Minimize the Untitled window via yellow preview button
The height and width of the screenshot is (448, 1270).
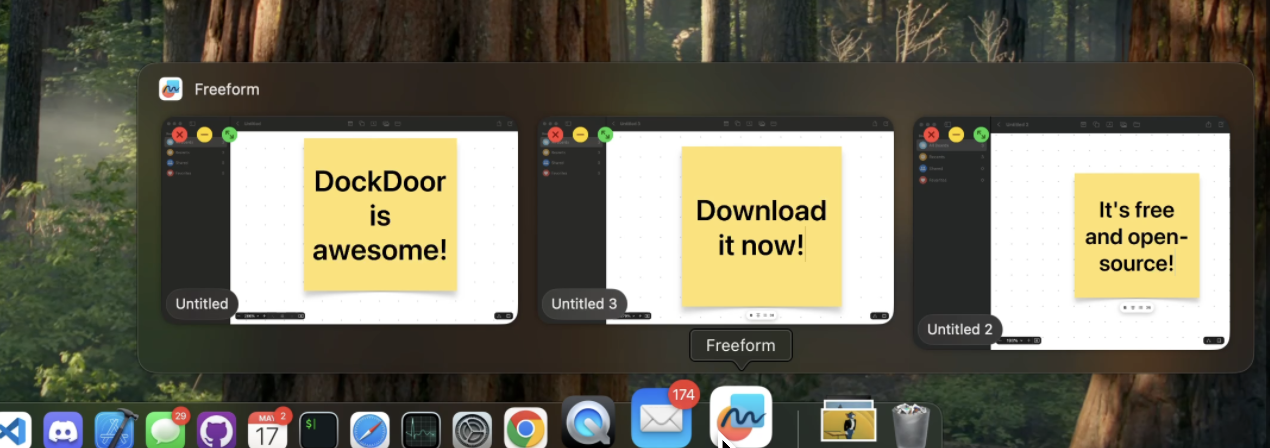point(204,134)
